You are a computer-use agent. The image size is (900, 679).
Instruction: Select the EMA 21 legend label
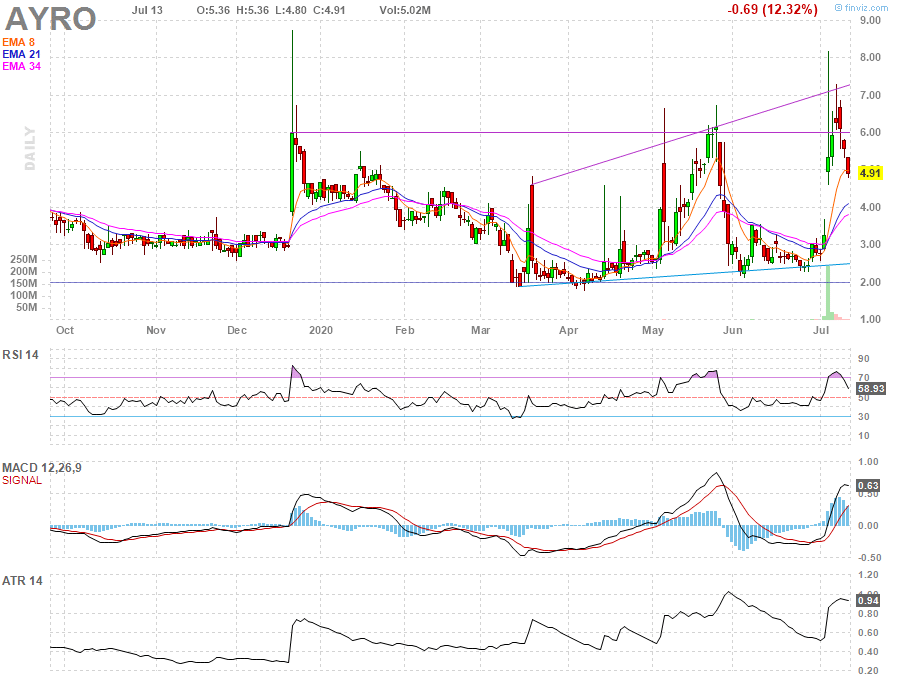click(21, 55)
